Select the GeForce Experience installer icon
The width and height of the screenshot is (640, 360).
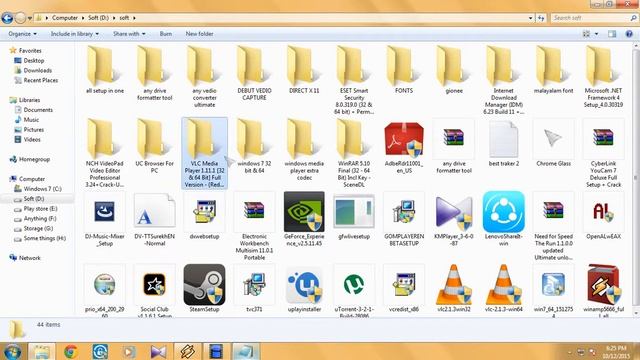click(304, 211)
